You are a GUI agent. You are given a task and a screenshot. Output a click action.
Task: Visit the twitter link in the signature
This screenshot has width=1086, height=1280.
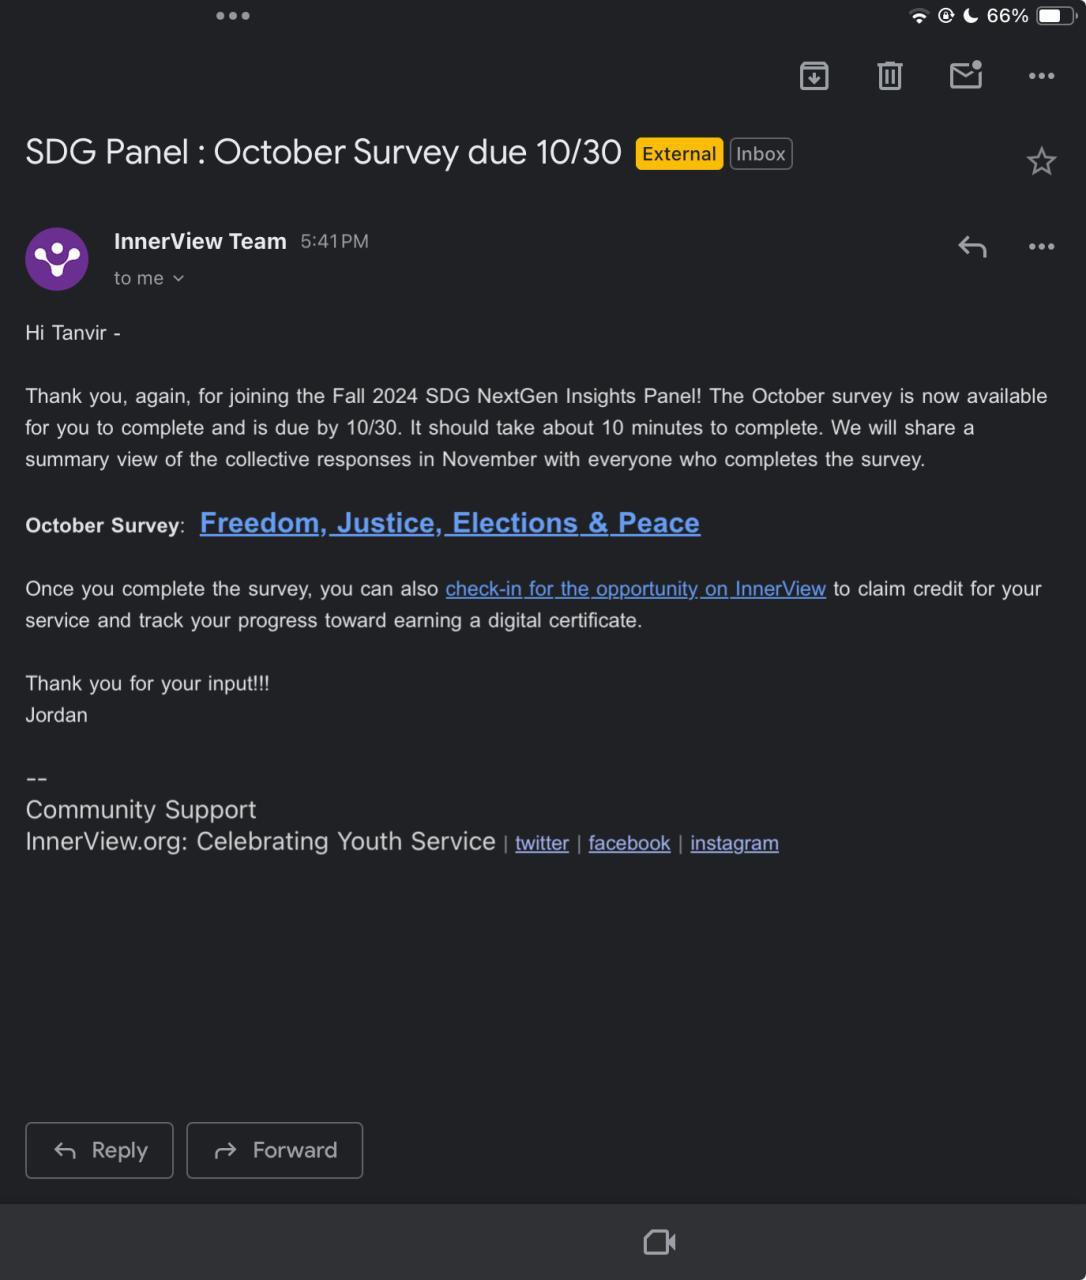[x=542, y=843]
